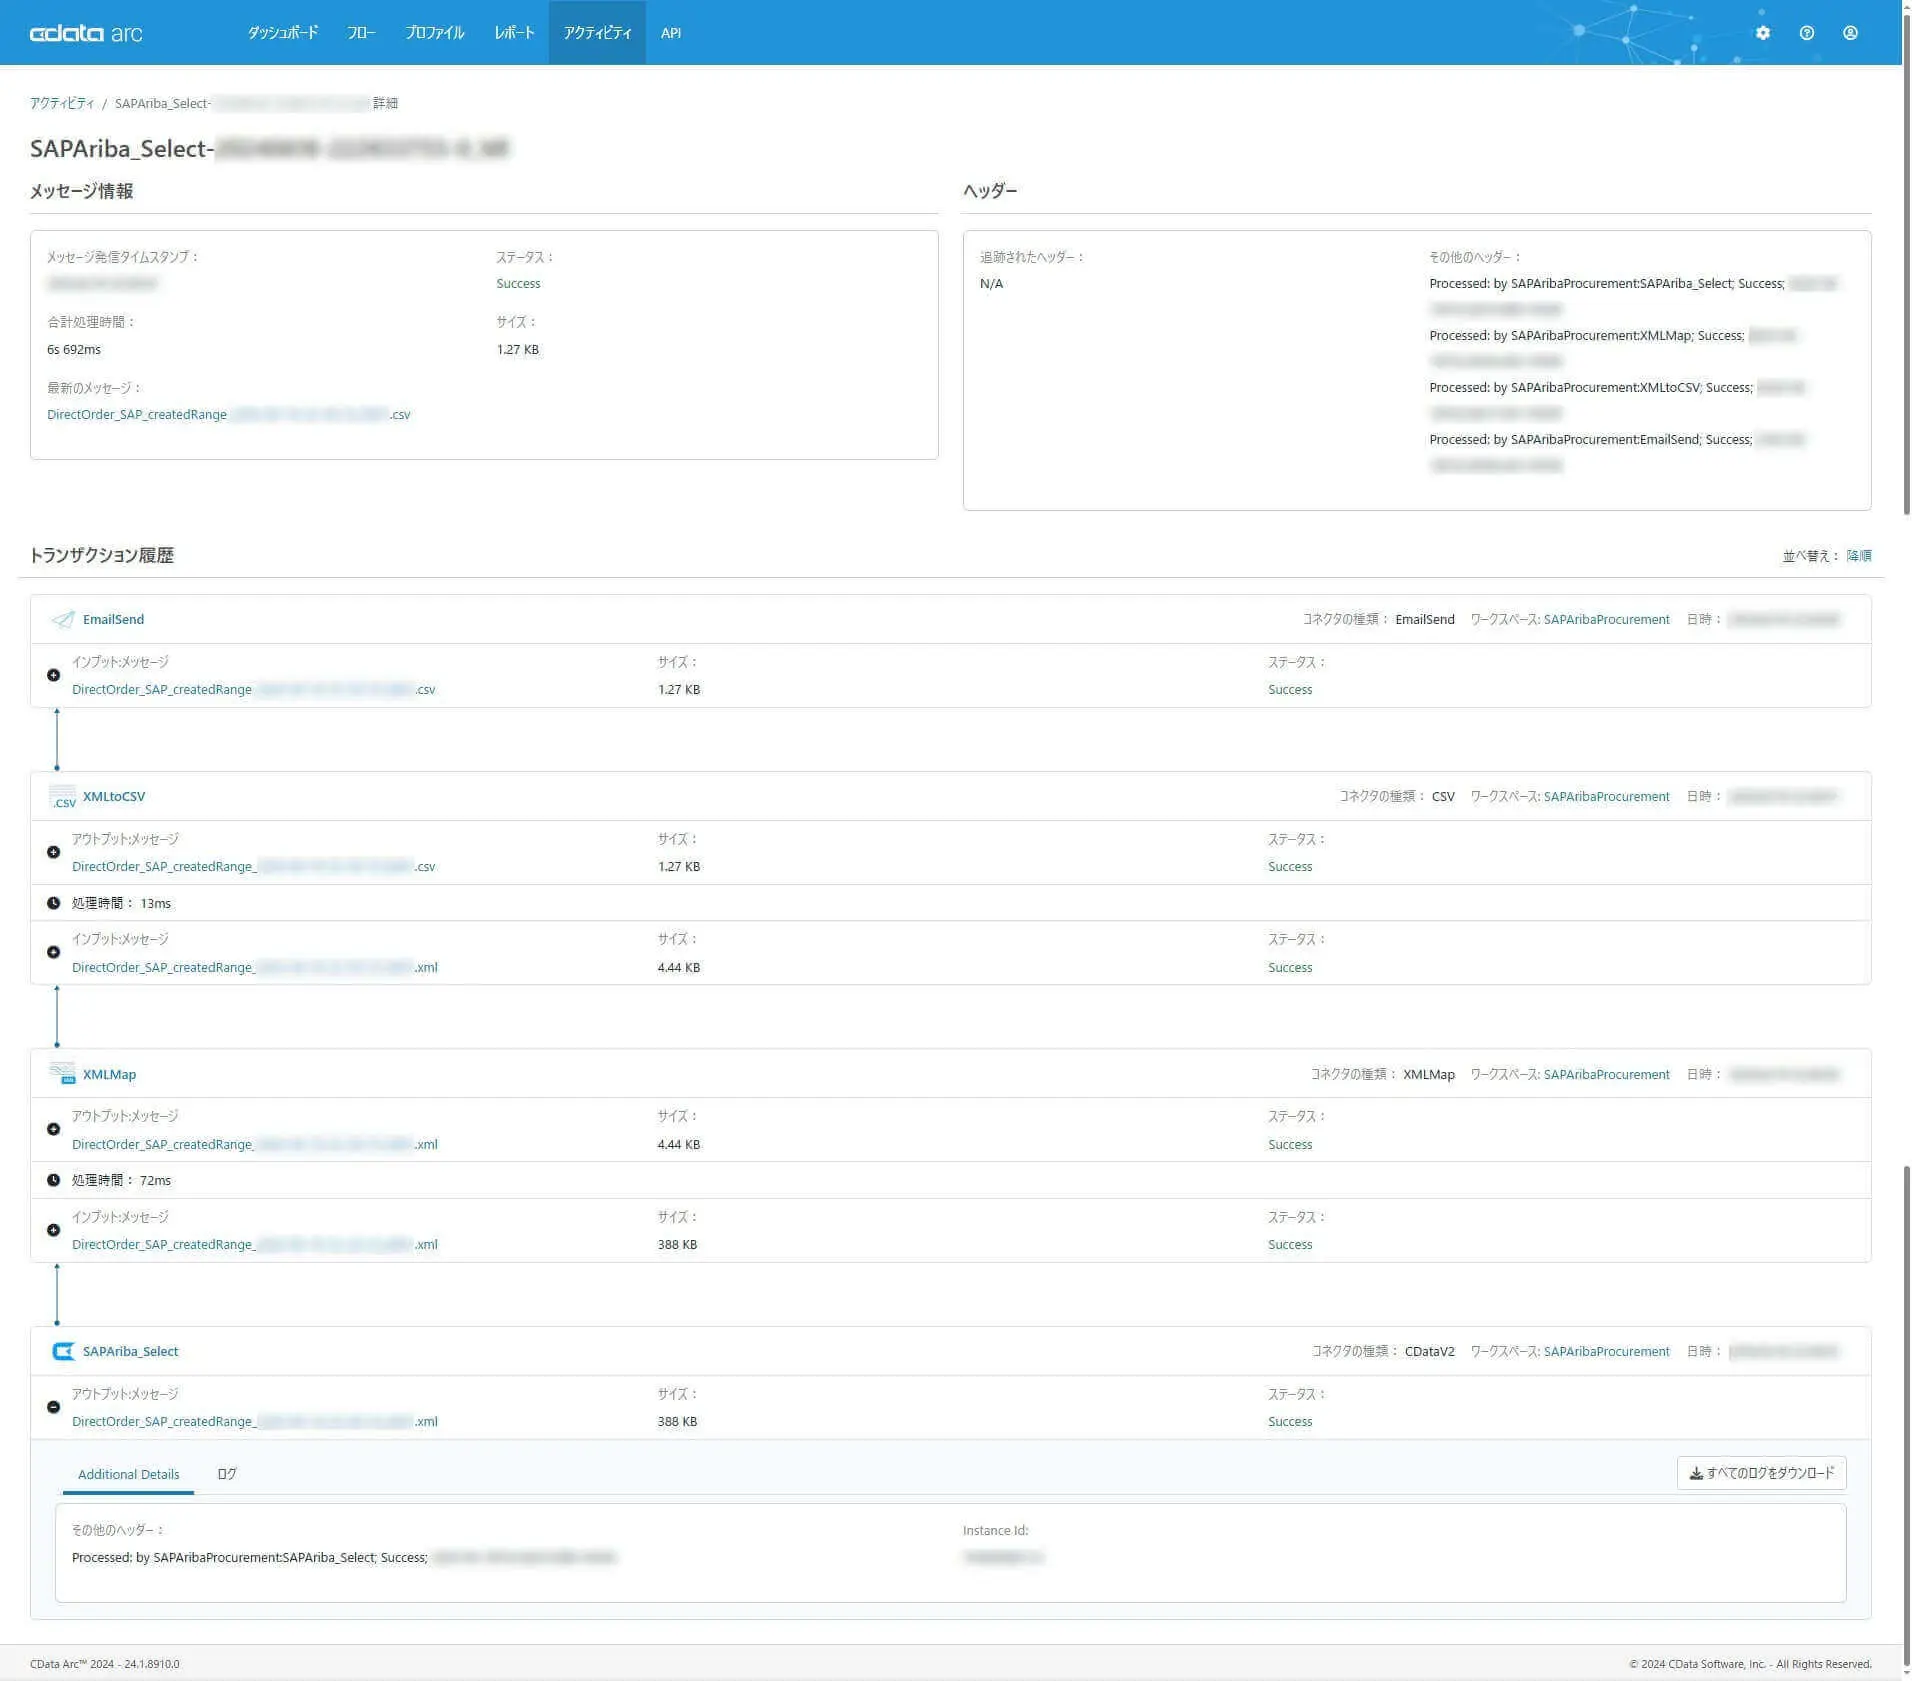The image size is (1912, 1681).
Task: Click the CDataV2 connector type value
Action: tap(1429, 1352)
